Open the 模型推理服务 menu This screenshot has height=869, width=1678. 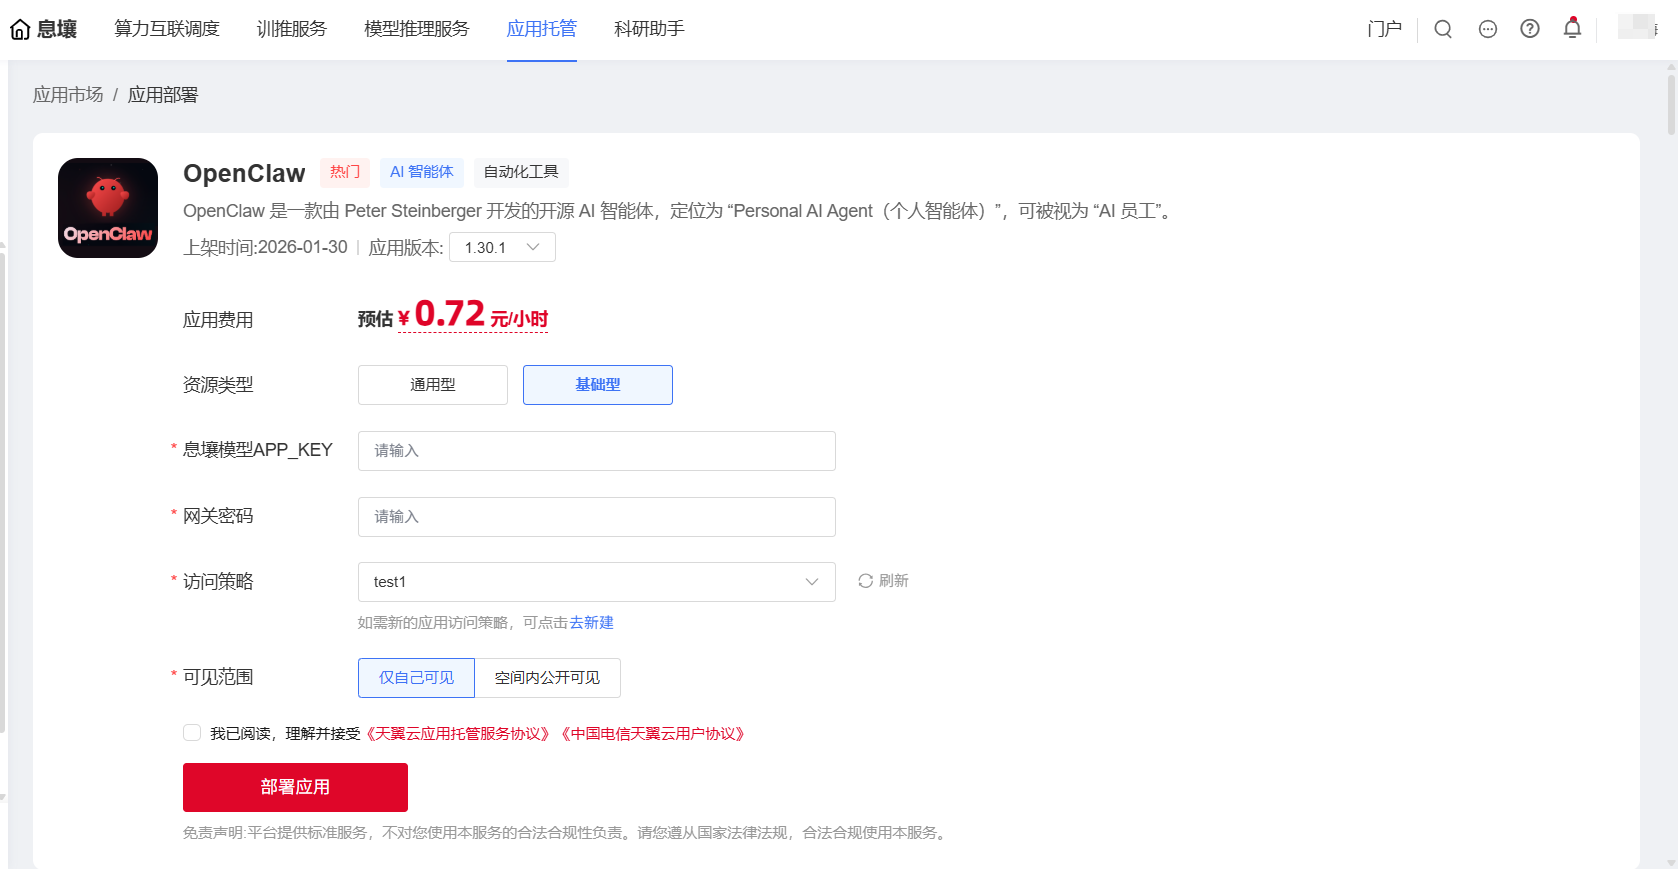coord(417,29)
